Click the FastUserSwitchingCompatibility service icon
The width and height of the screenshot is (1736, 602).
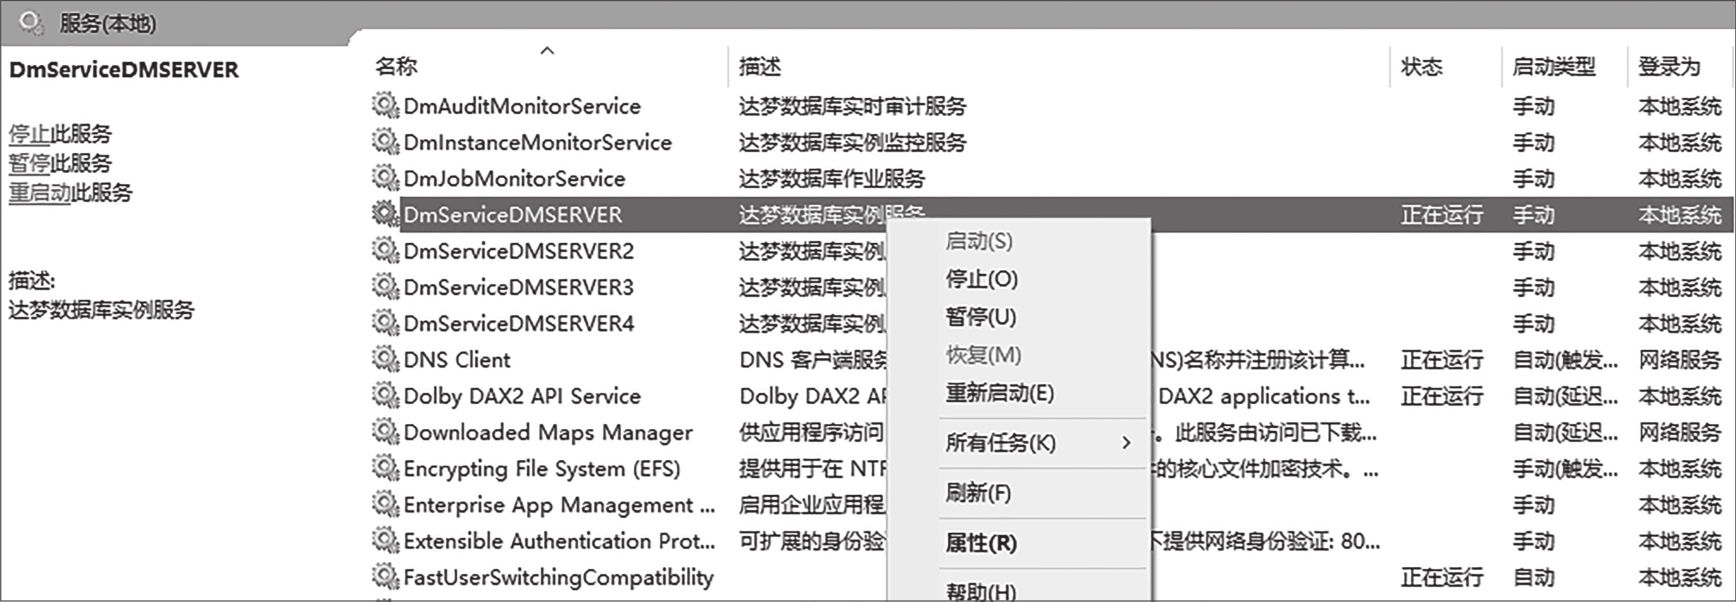point(385,577)
